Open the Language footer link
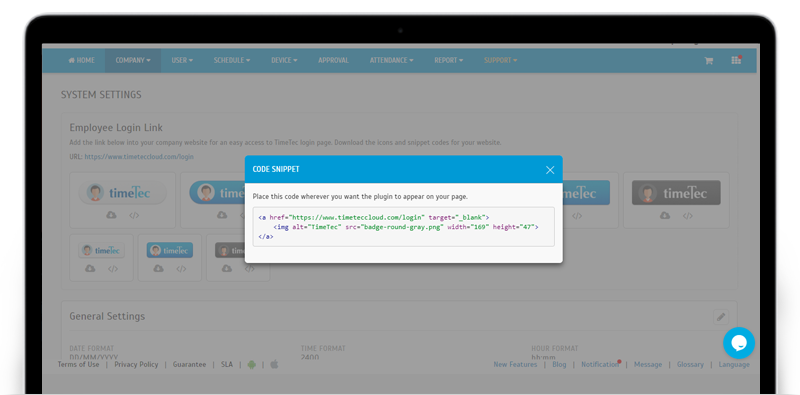This screenshot has height=395, width=800. point(734,364)
